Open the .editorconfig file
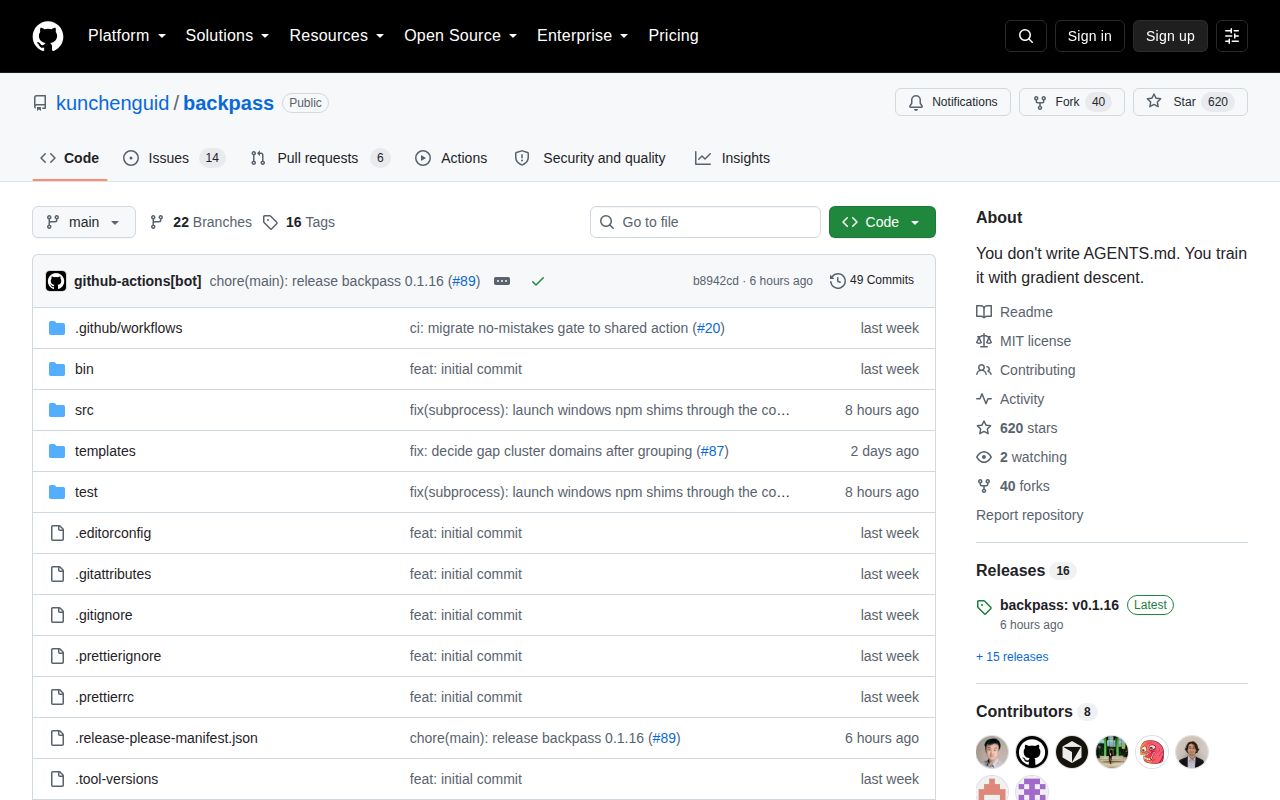Screen dimensions: 1280x800 pos(113,533)
